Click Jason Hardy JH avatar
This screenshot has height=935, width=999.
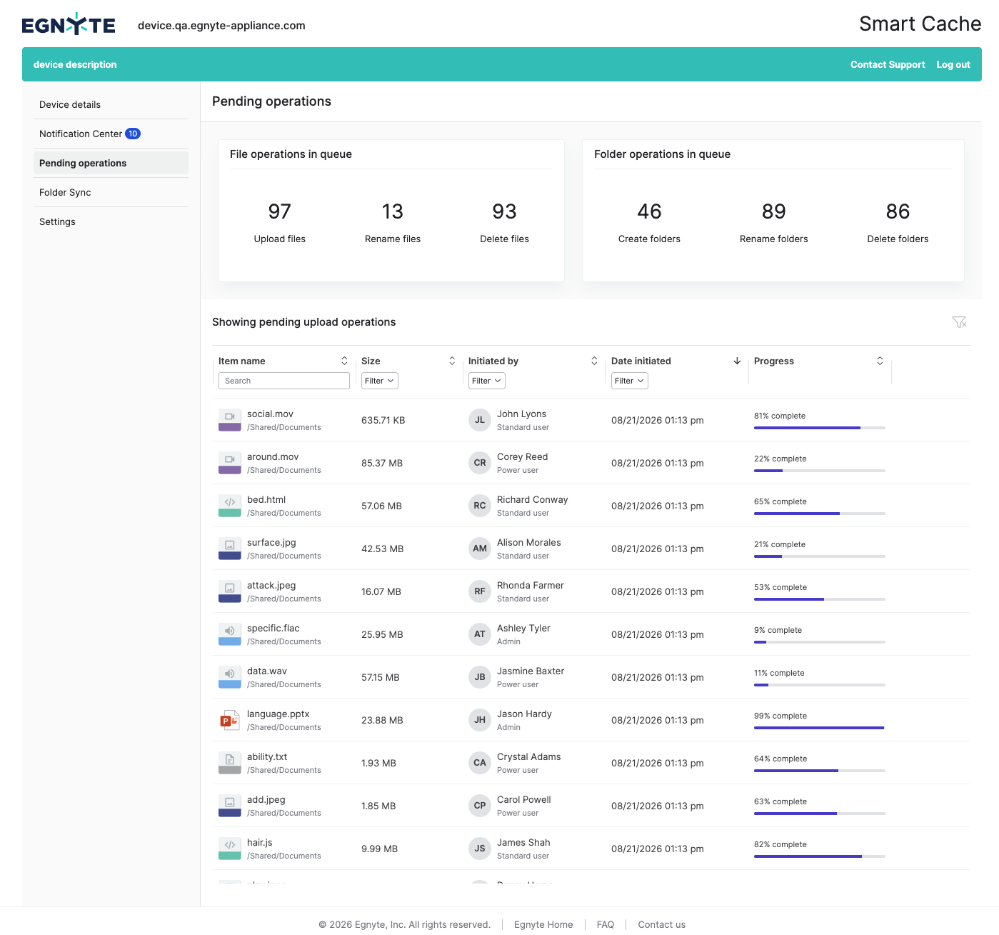(480, 720)
